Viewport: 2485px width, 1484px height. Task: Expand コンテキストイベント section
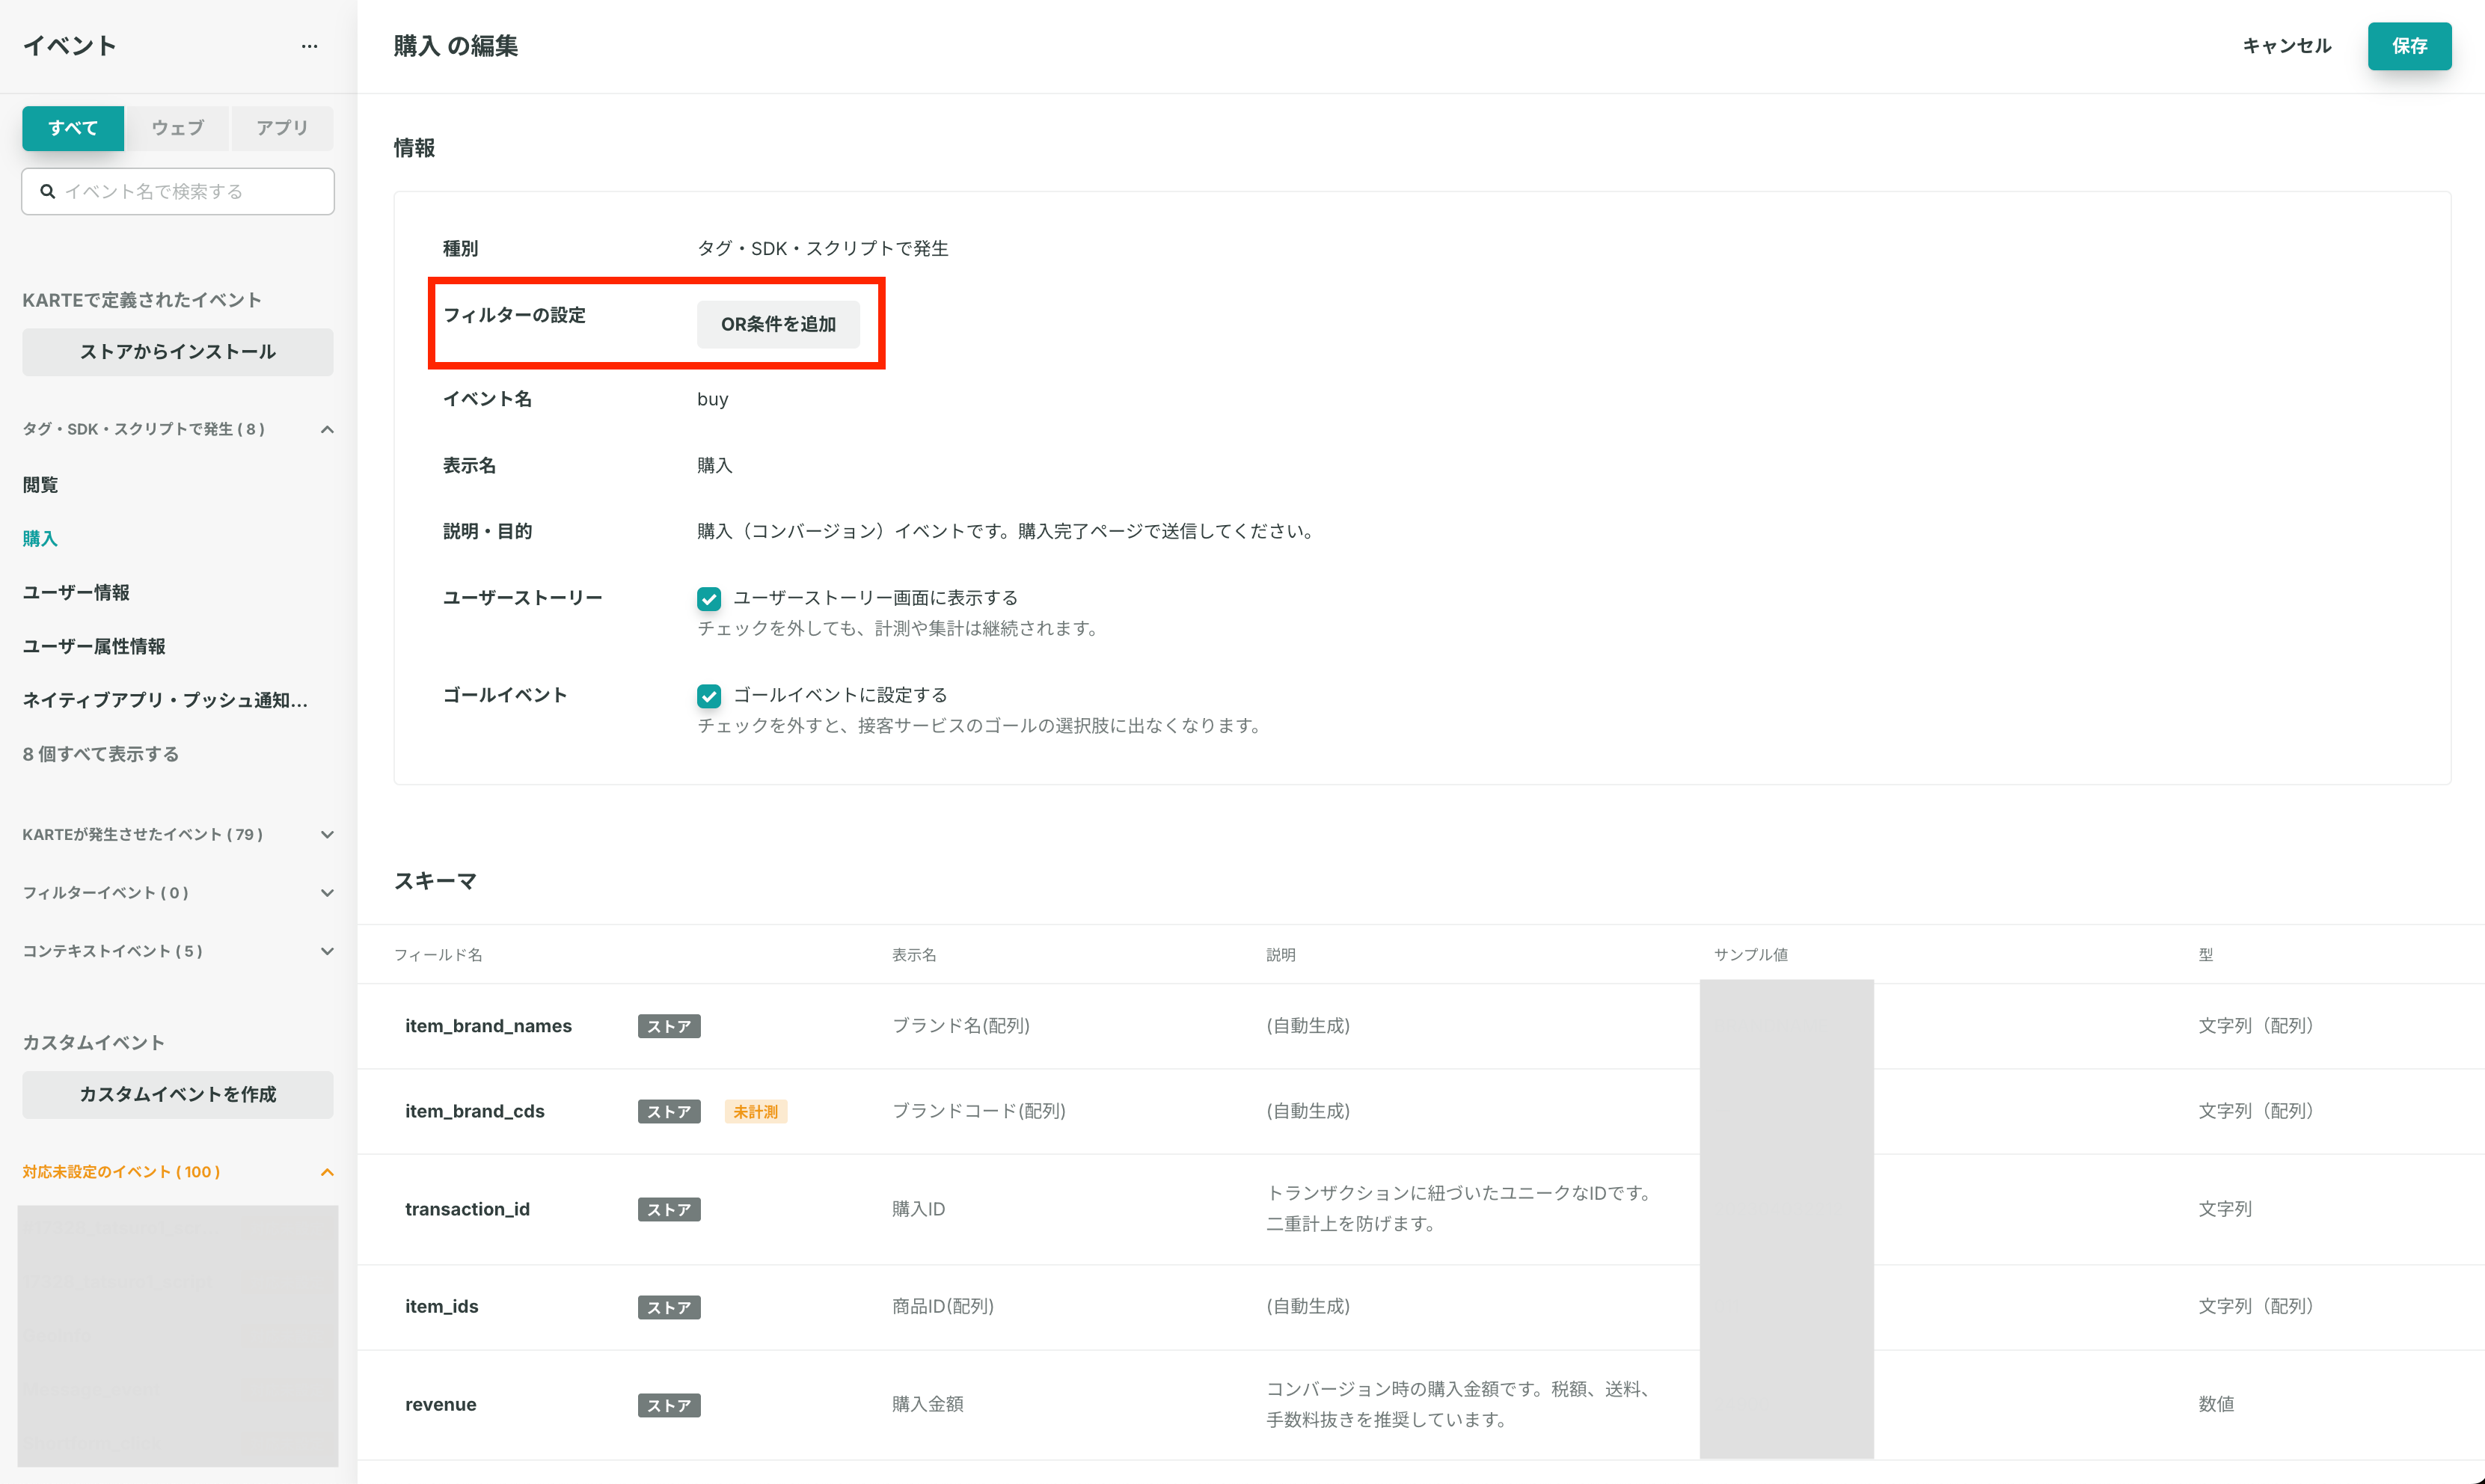(327, 951)
